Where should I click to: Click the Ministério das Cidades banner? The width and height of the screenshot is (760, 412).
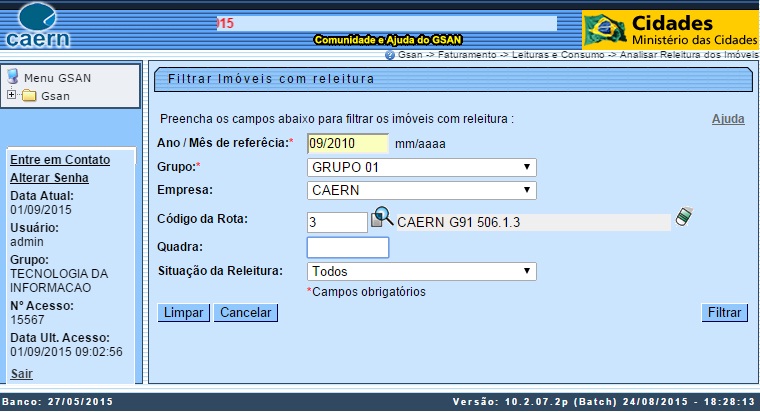click(670, 30)
